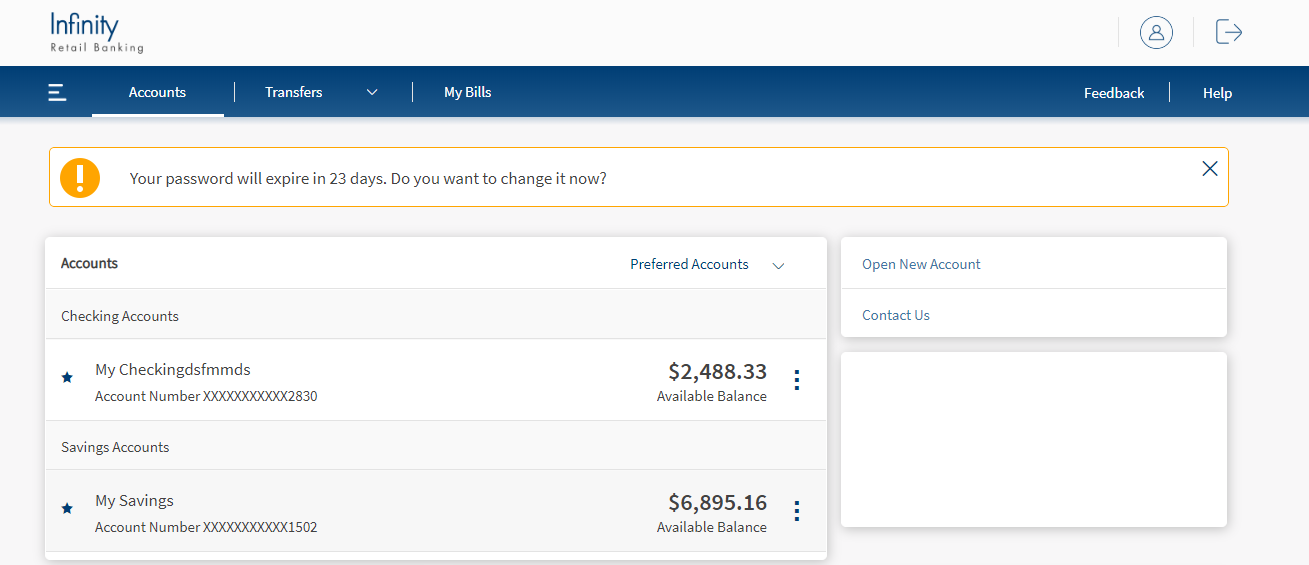Switch to the Accounts tab

point(157,92)
